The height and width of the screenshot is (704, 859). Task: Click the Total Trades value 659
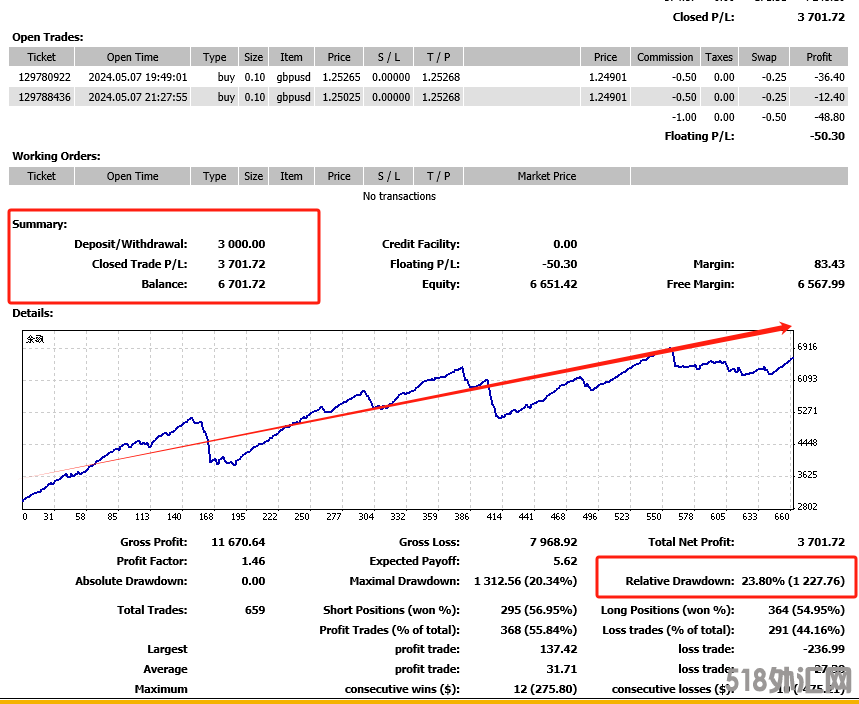click(x=255, y=610)
